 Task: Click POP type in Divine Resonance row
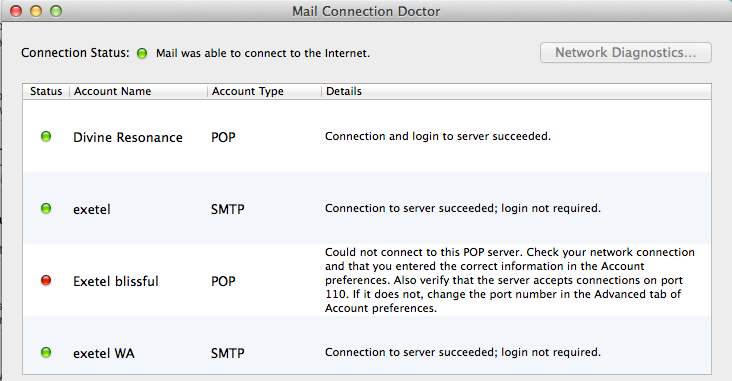coord(223,137)
